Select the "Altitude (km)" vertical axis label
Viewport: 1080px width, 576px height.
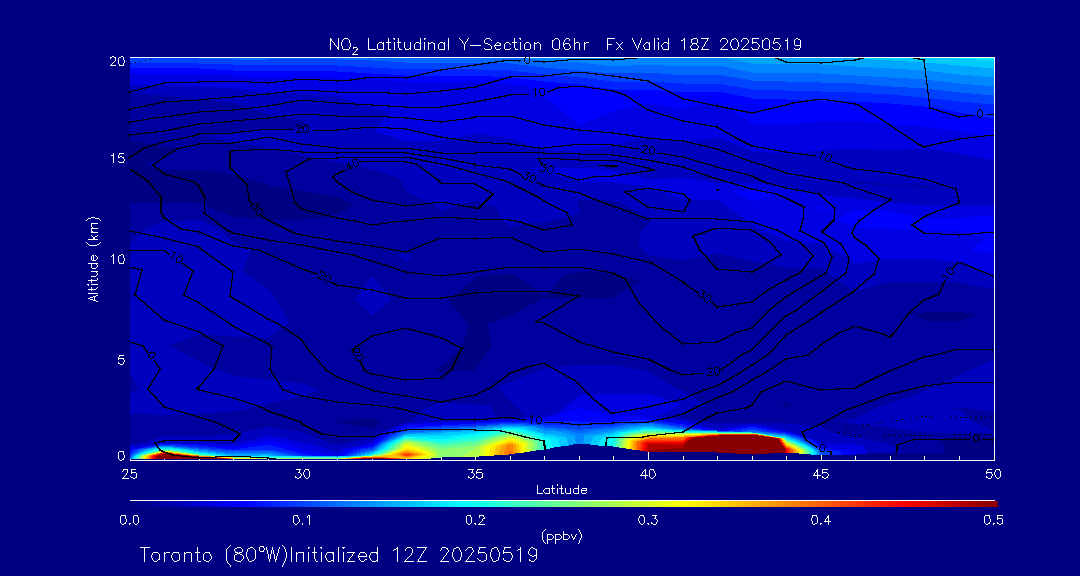click(x=93, y=258)
